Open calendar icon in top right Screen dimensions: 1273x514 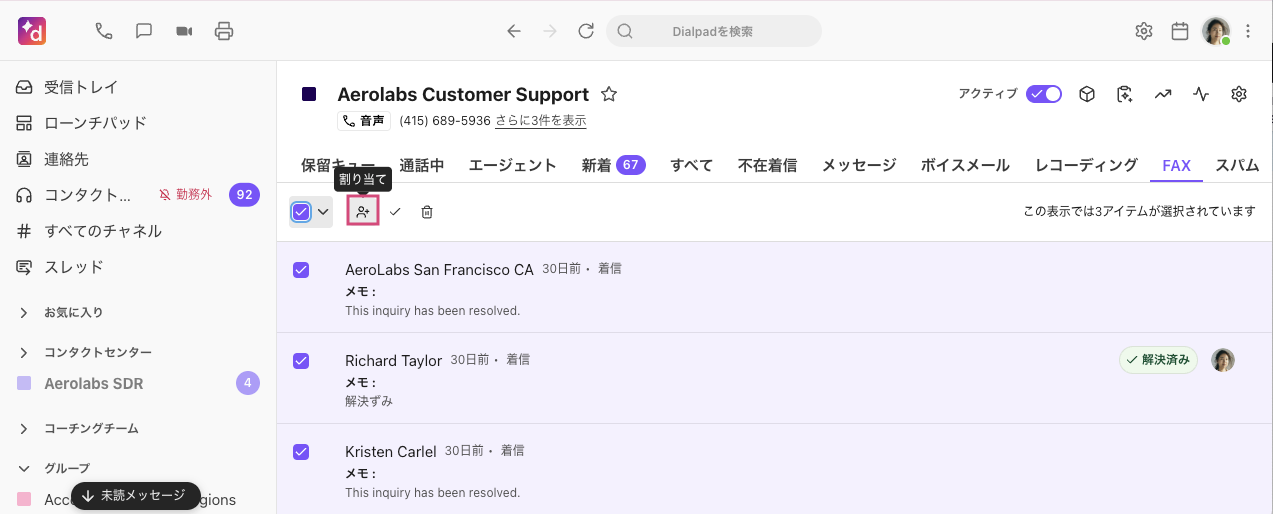[x=1180, y=31]
